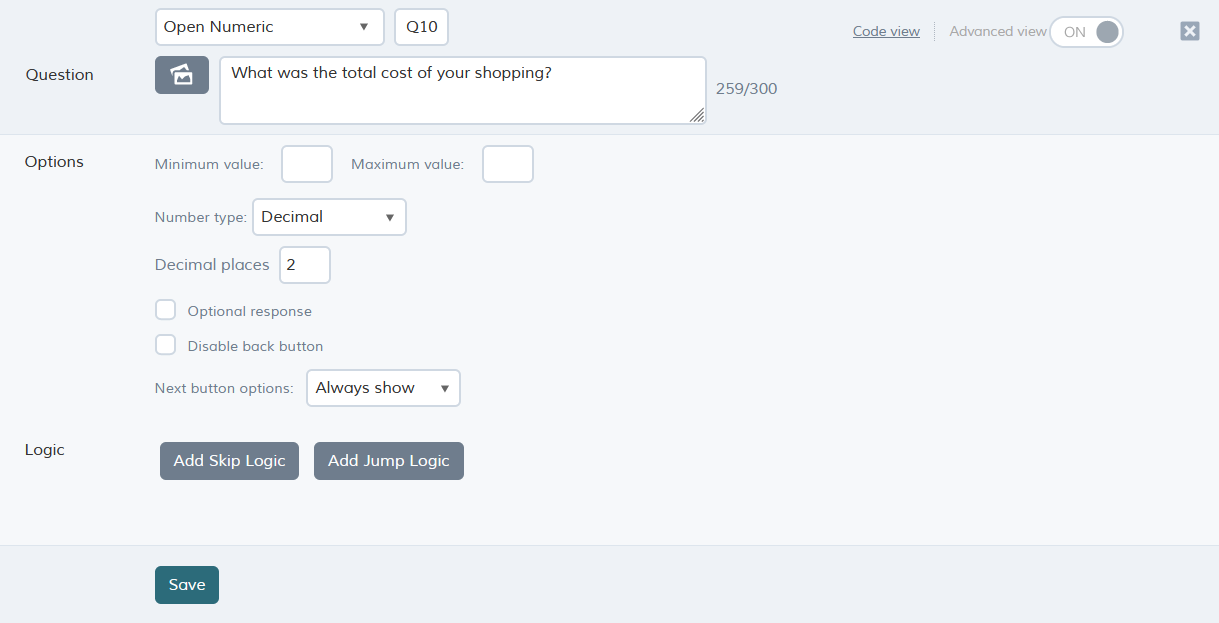
Task: Click the Maximum value input field
Action: pyautogui.click(x=508, y=164)
